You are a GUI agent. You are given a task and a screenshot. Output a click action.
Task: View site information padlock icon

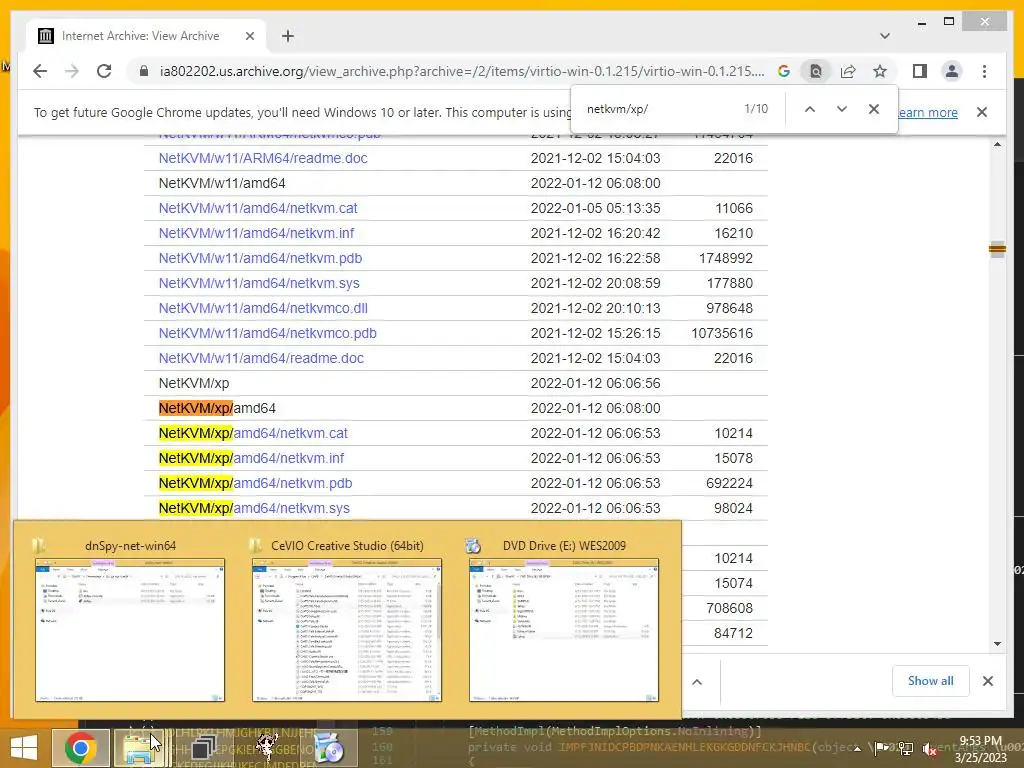[144, 71]
